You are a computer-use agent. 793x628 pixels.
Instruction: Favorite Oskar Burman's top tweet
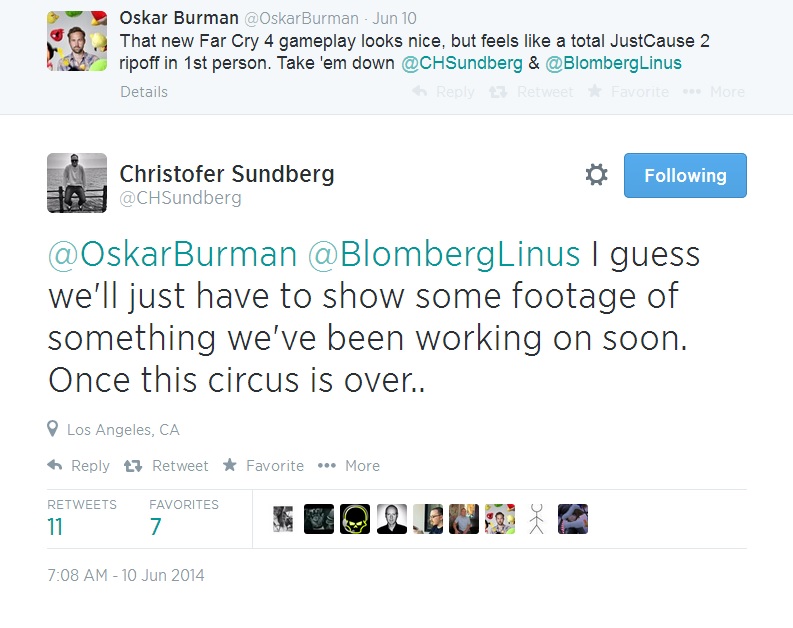pyautogui.click(x=628, y=92)
